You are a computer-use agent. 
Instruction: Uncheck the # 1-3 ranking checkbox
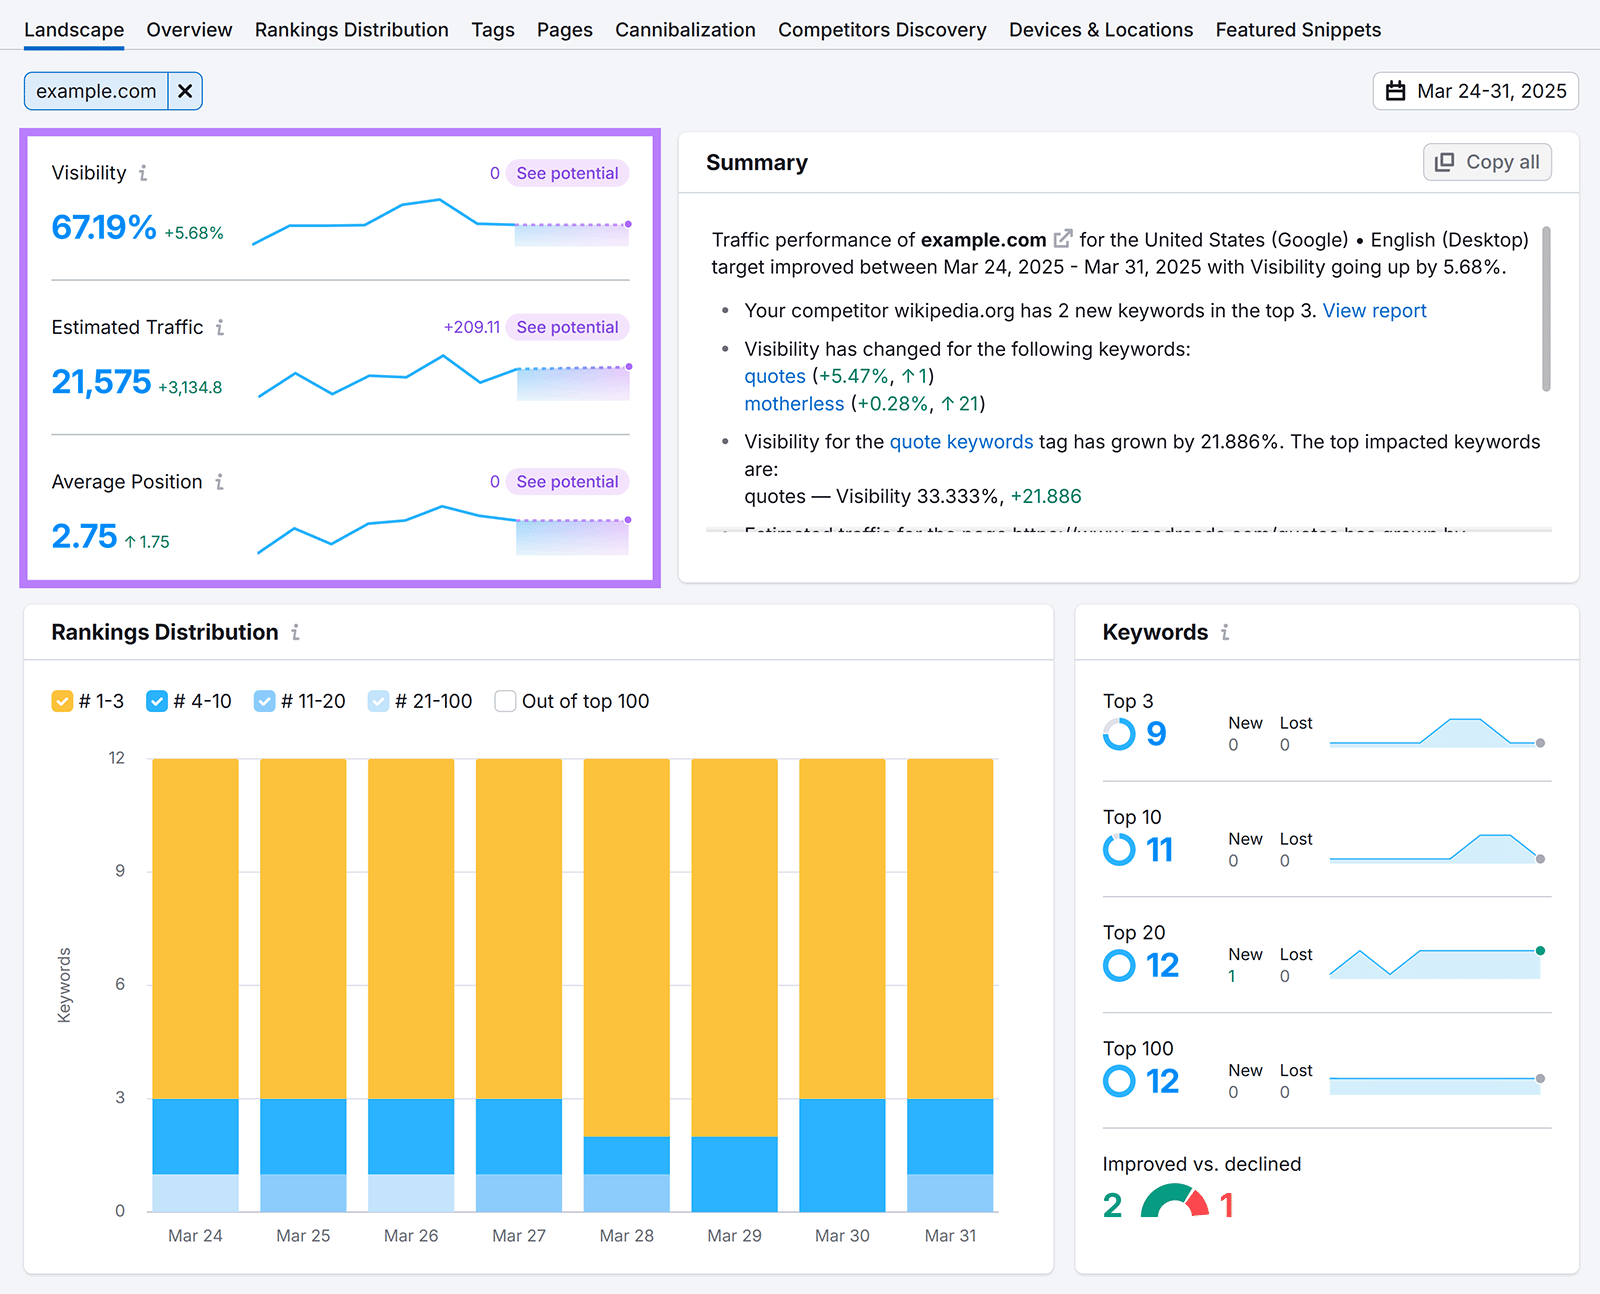[x=62, y=701]
